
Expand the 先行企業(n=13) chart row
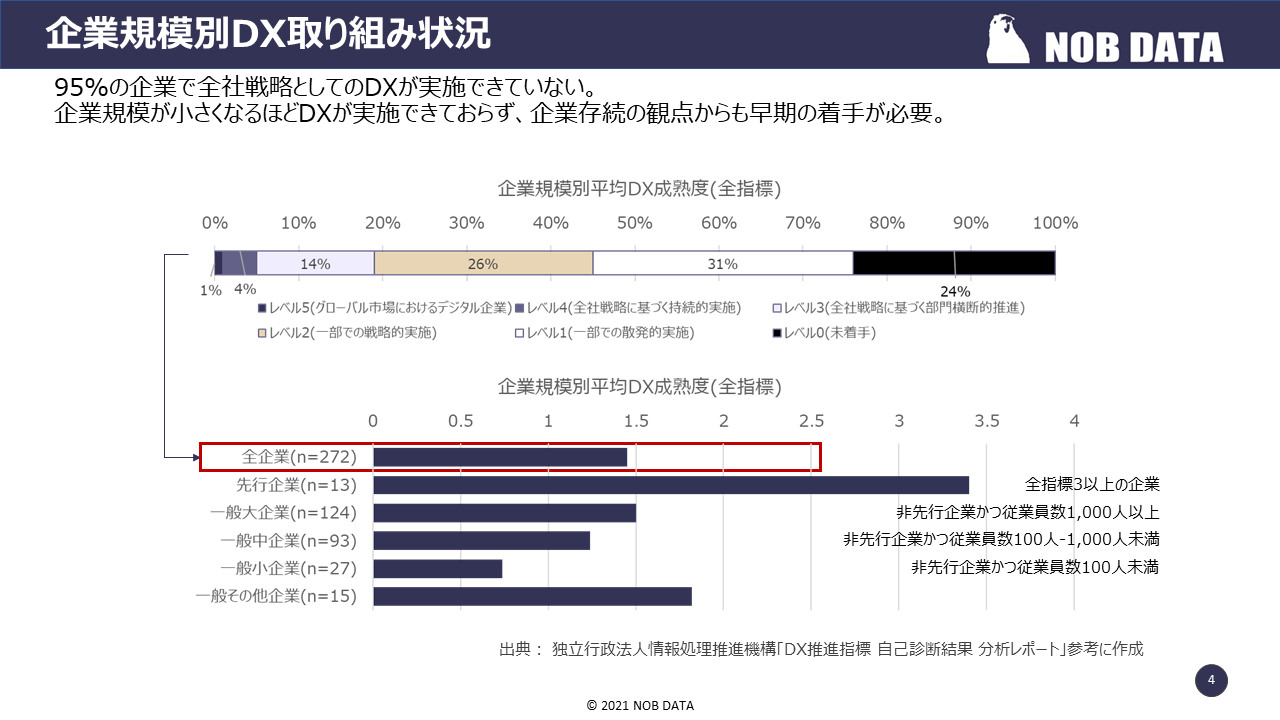coord(670,484)
